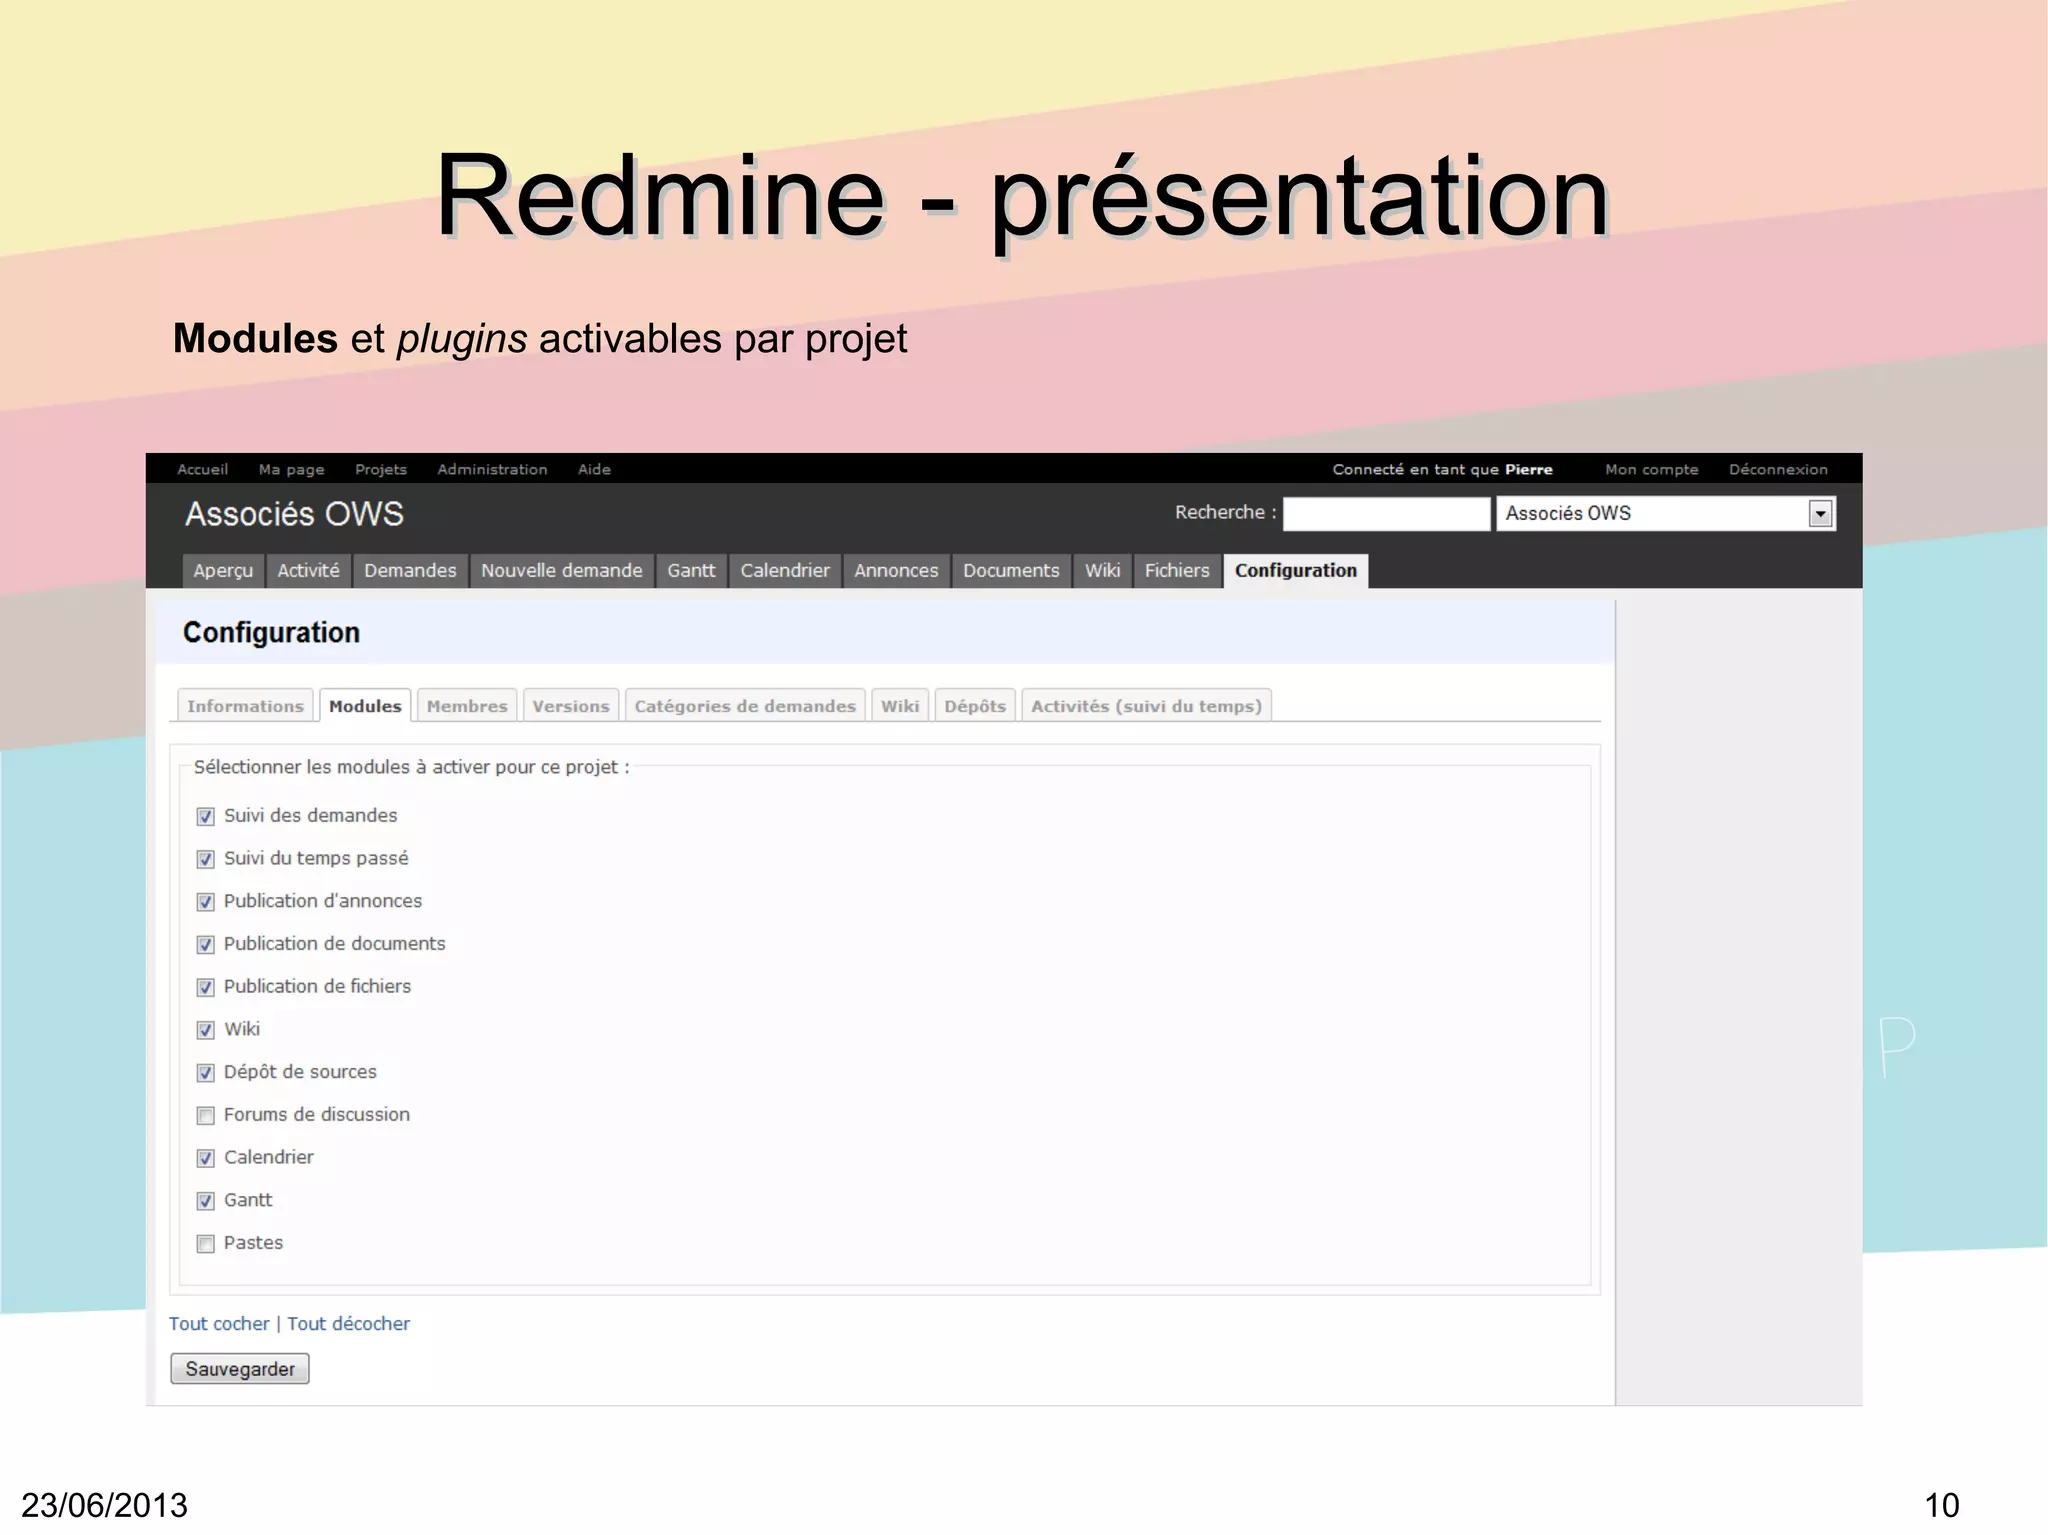Open the Demandes project tab
2048x1535 pixels.
point(410,571)
